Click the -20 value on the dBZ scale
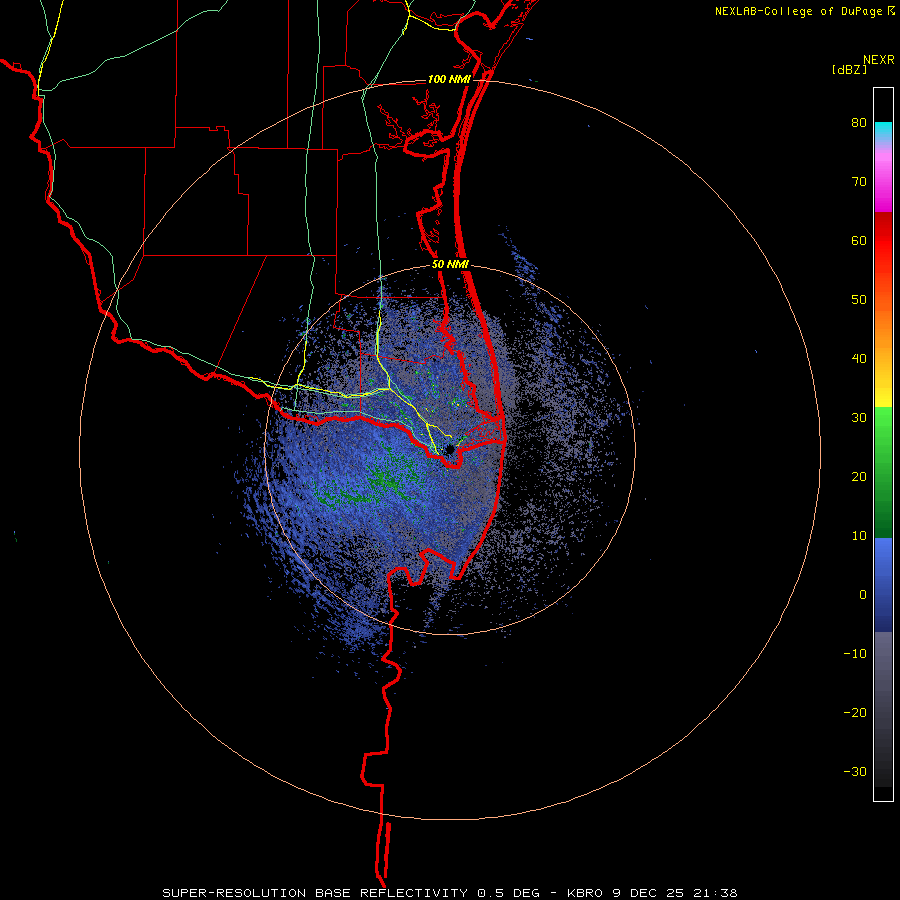 point(855,712)
